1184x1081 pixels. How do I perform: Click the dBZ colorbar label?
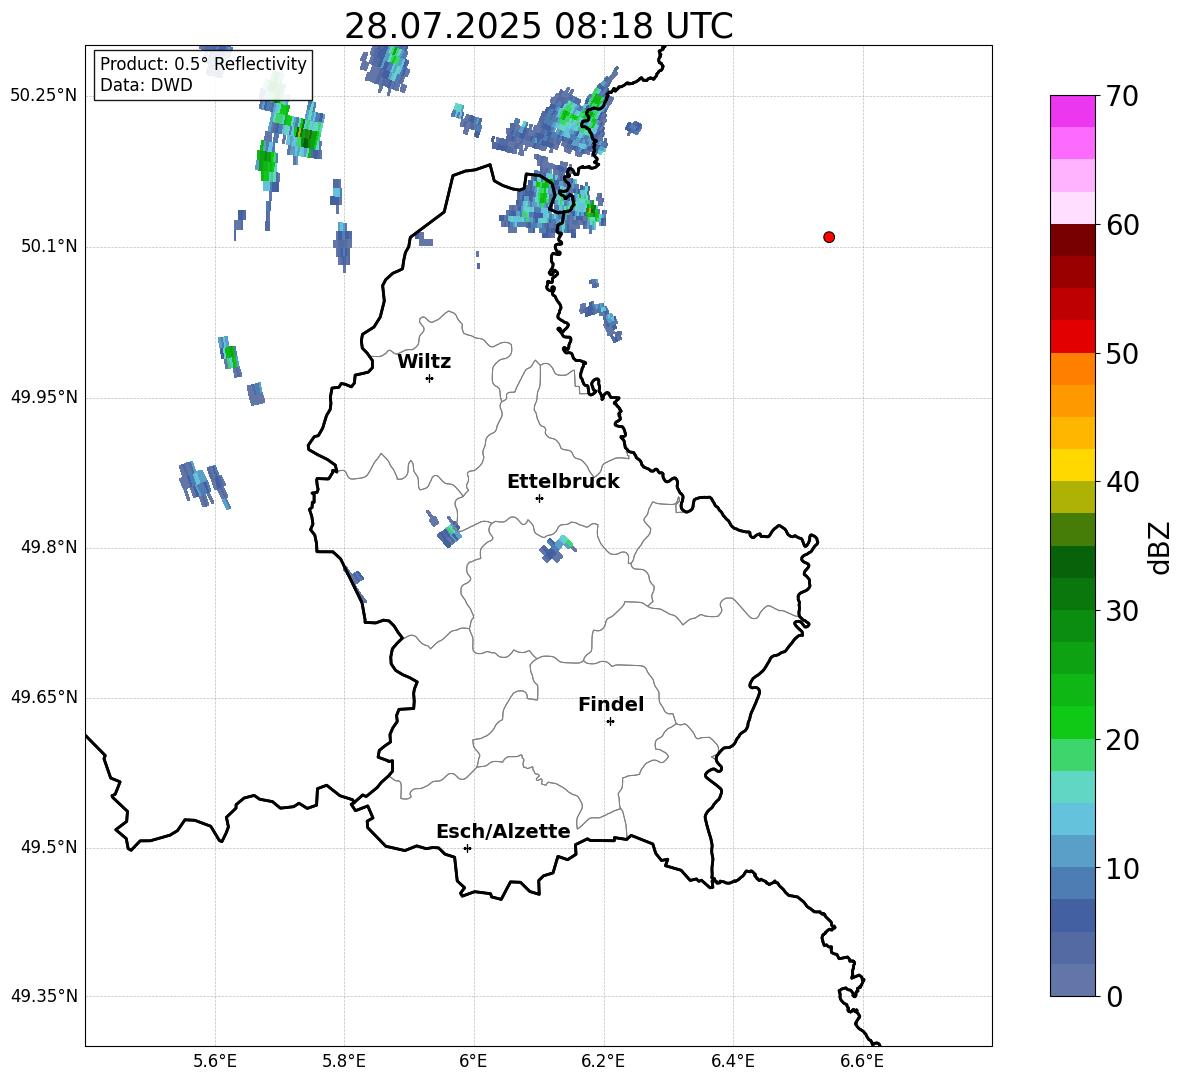(x=1159, y=547)
